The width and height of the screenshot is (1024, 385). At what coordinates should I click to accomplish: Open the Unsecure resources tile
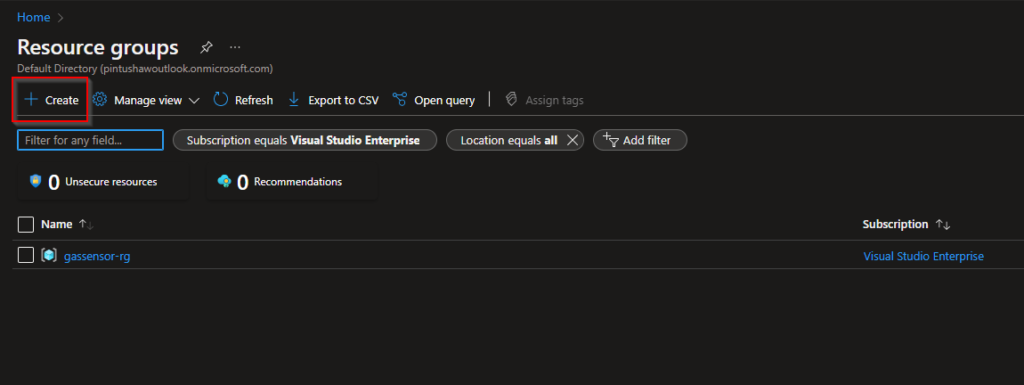coord(103,182)
